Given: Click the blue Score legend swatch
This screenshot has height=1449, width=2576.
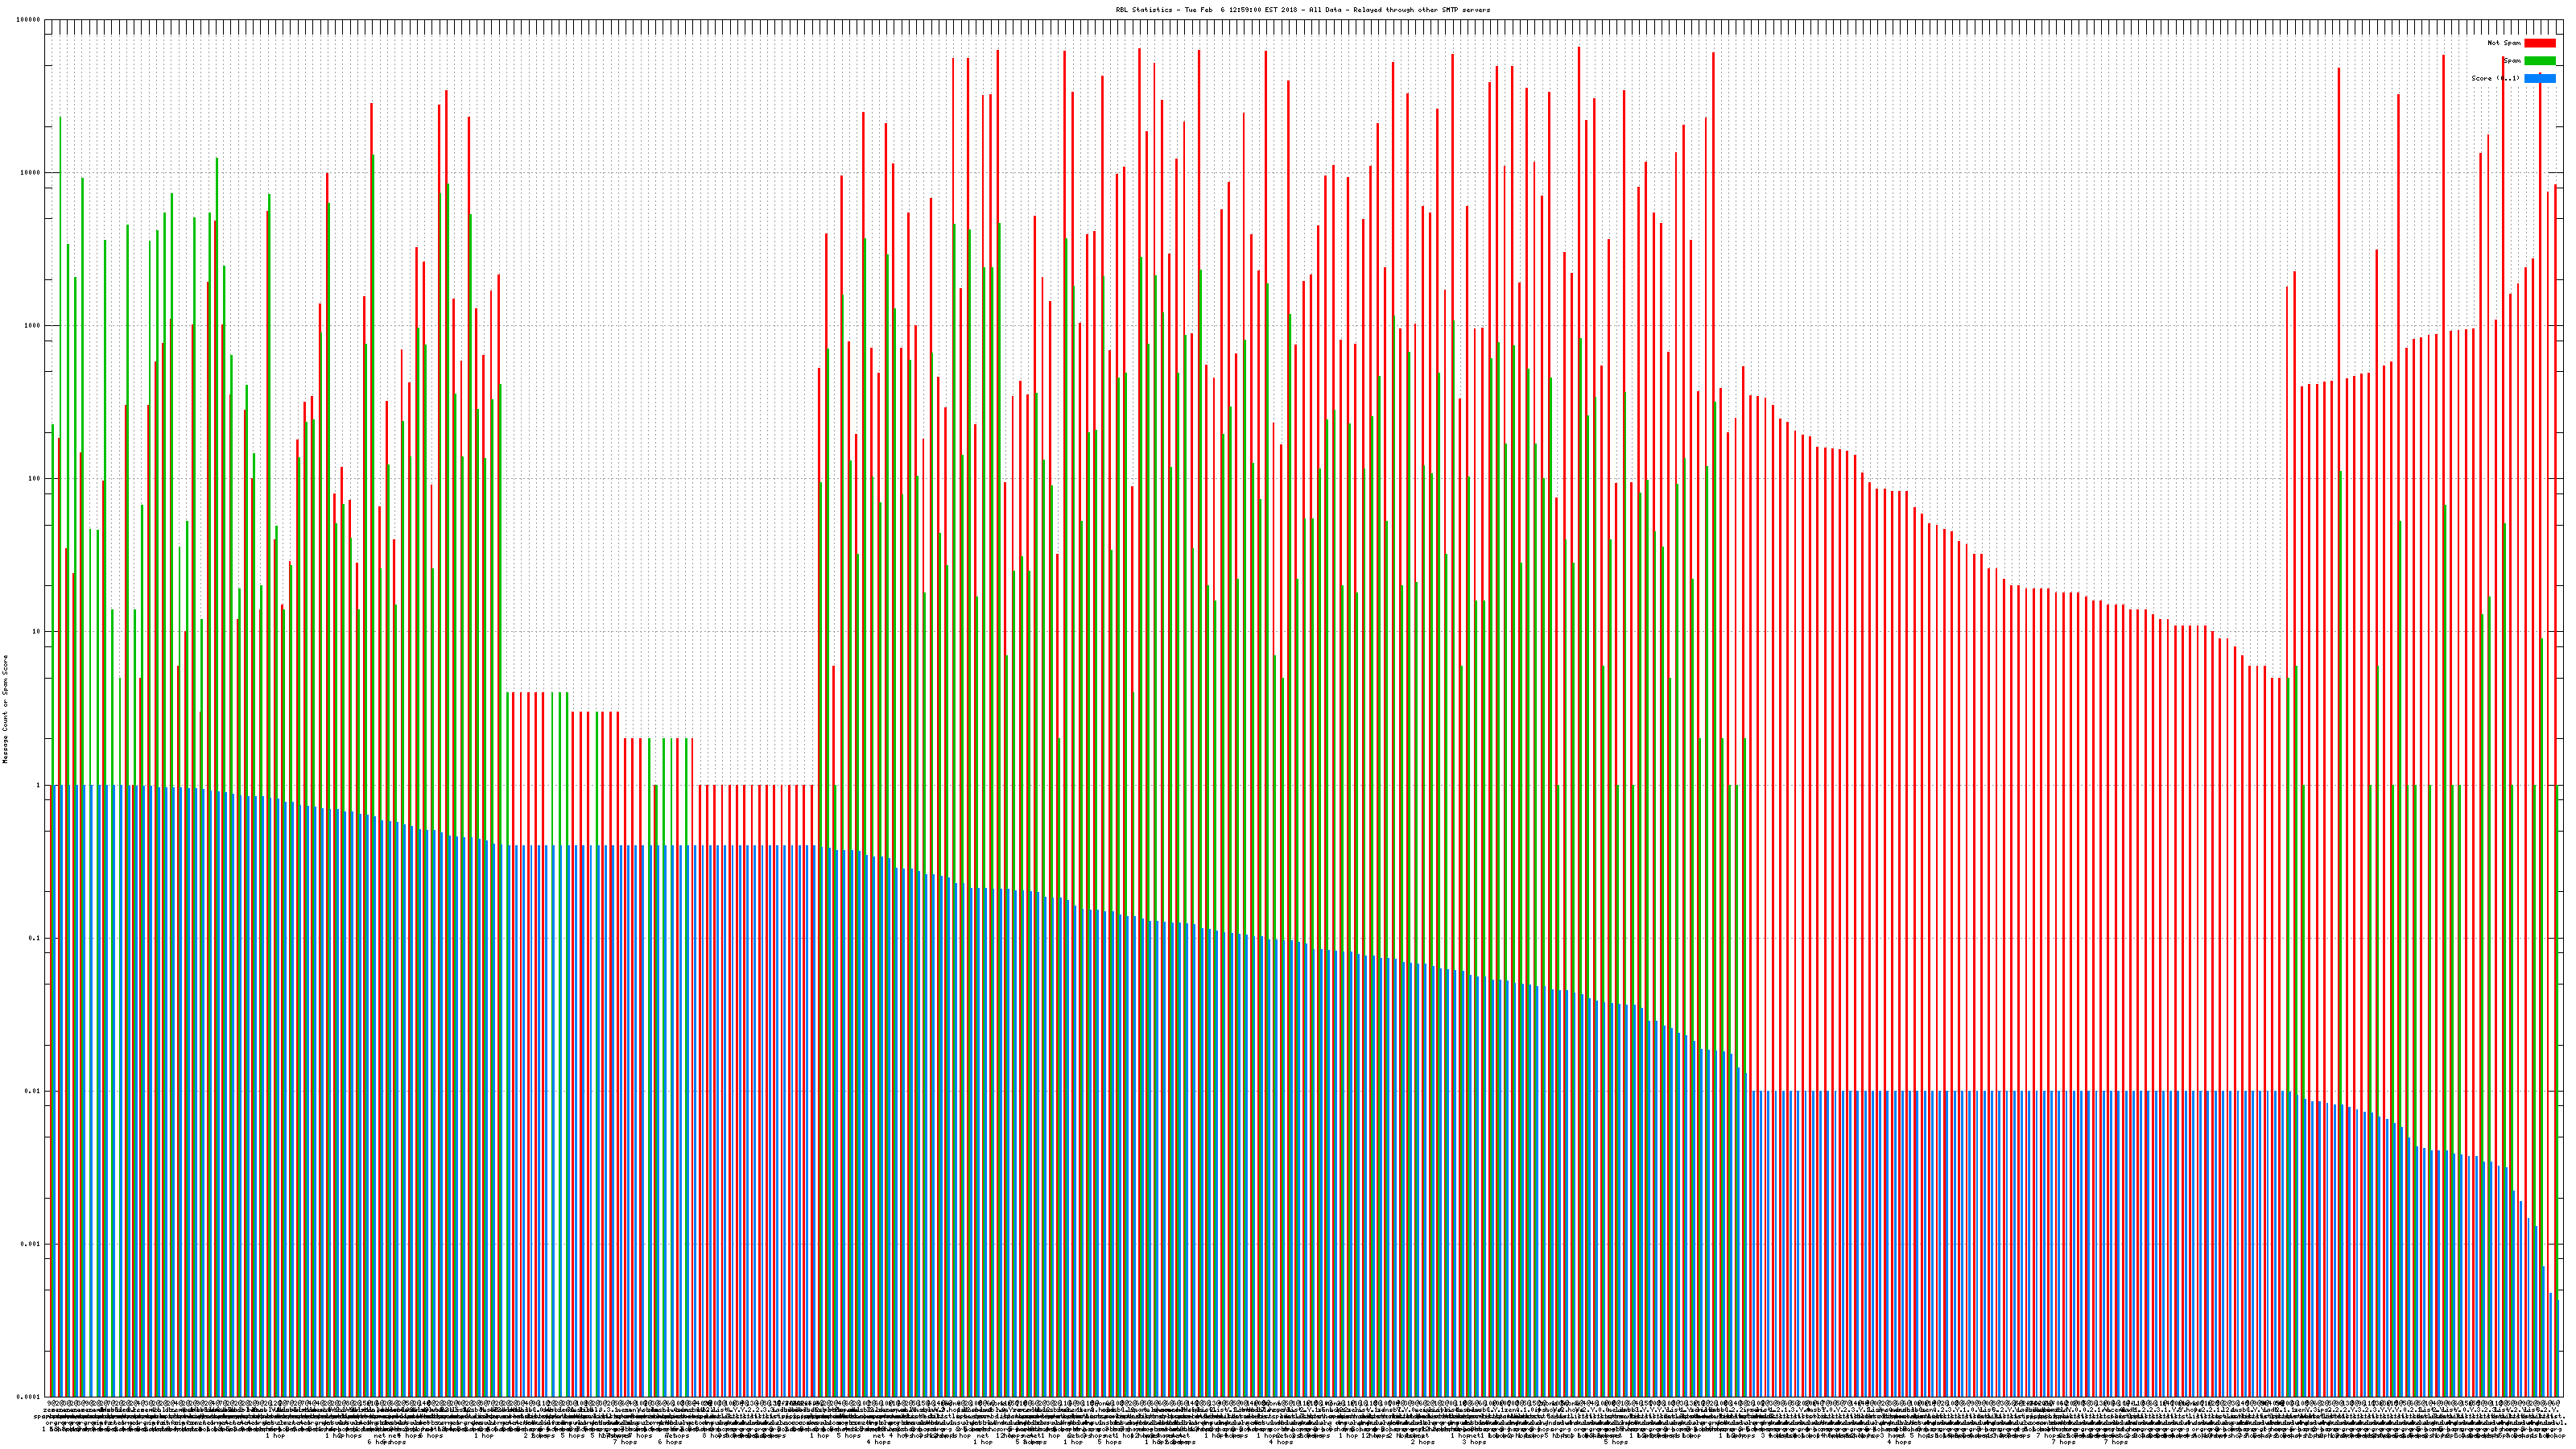Looking at the screenshot, I should tap(2539, 78).
